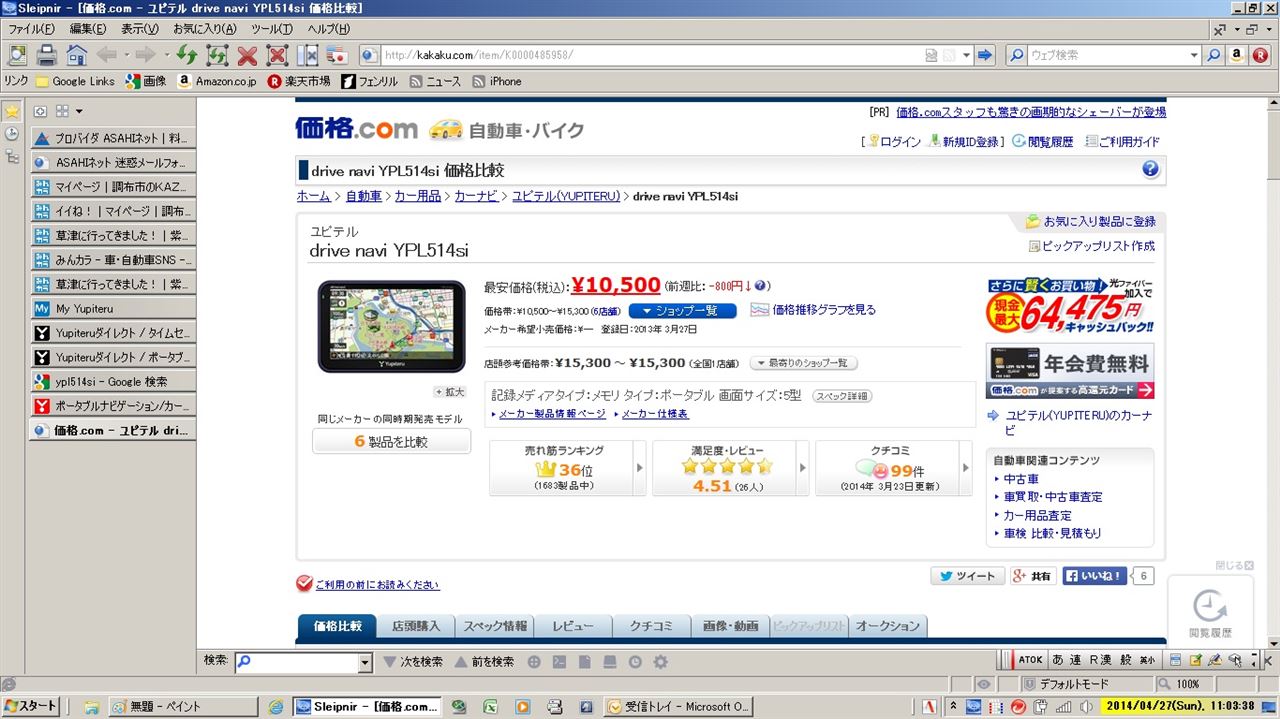Open the tab-panel view options dropdown

(x=79, y=111)
